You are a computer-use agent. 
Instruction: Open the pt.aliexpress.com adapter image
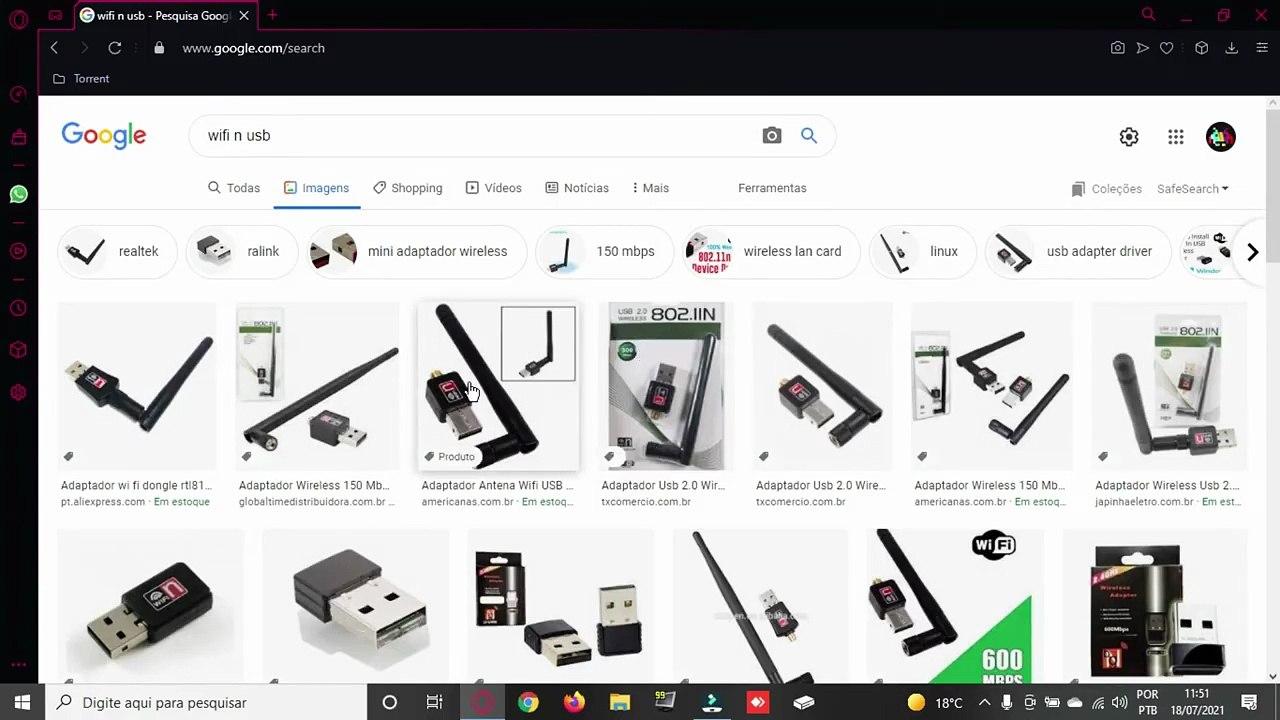(x=137, y=386)
